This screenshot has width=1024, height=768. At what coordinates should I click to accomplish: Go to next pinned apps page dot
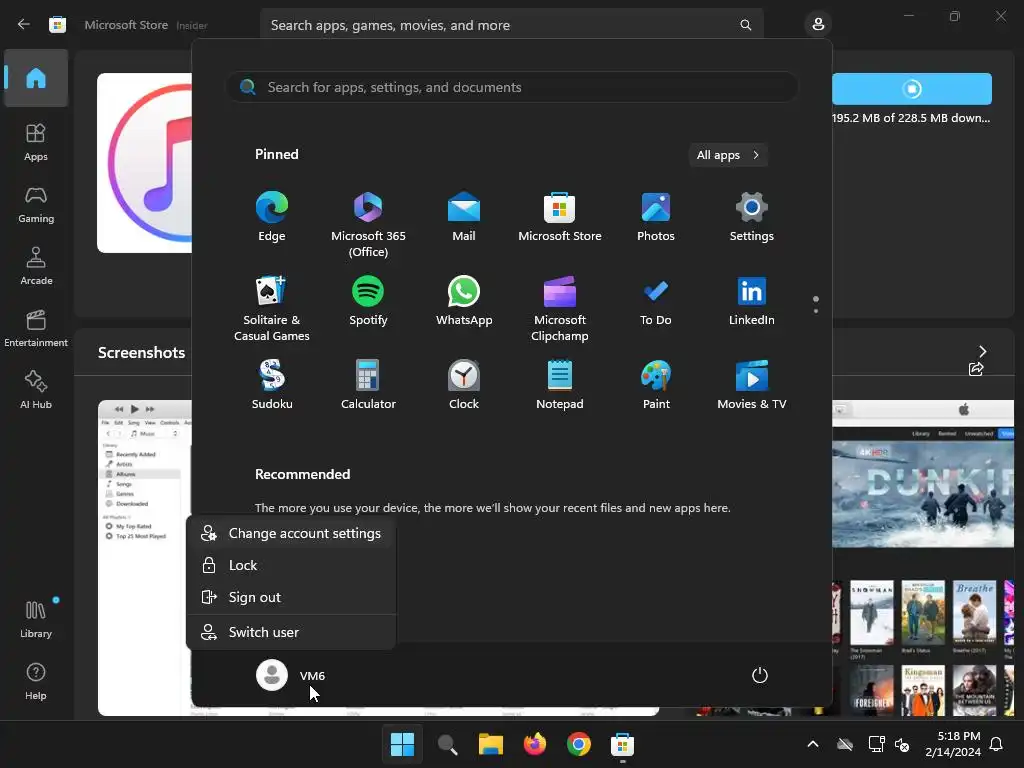point(816,311)
